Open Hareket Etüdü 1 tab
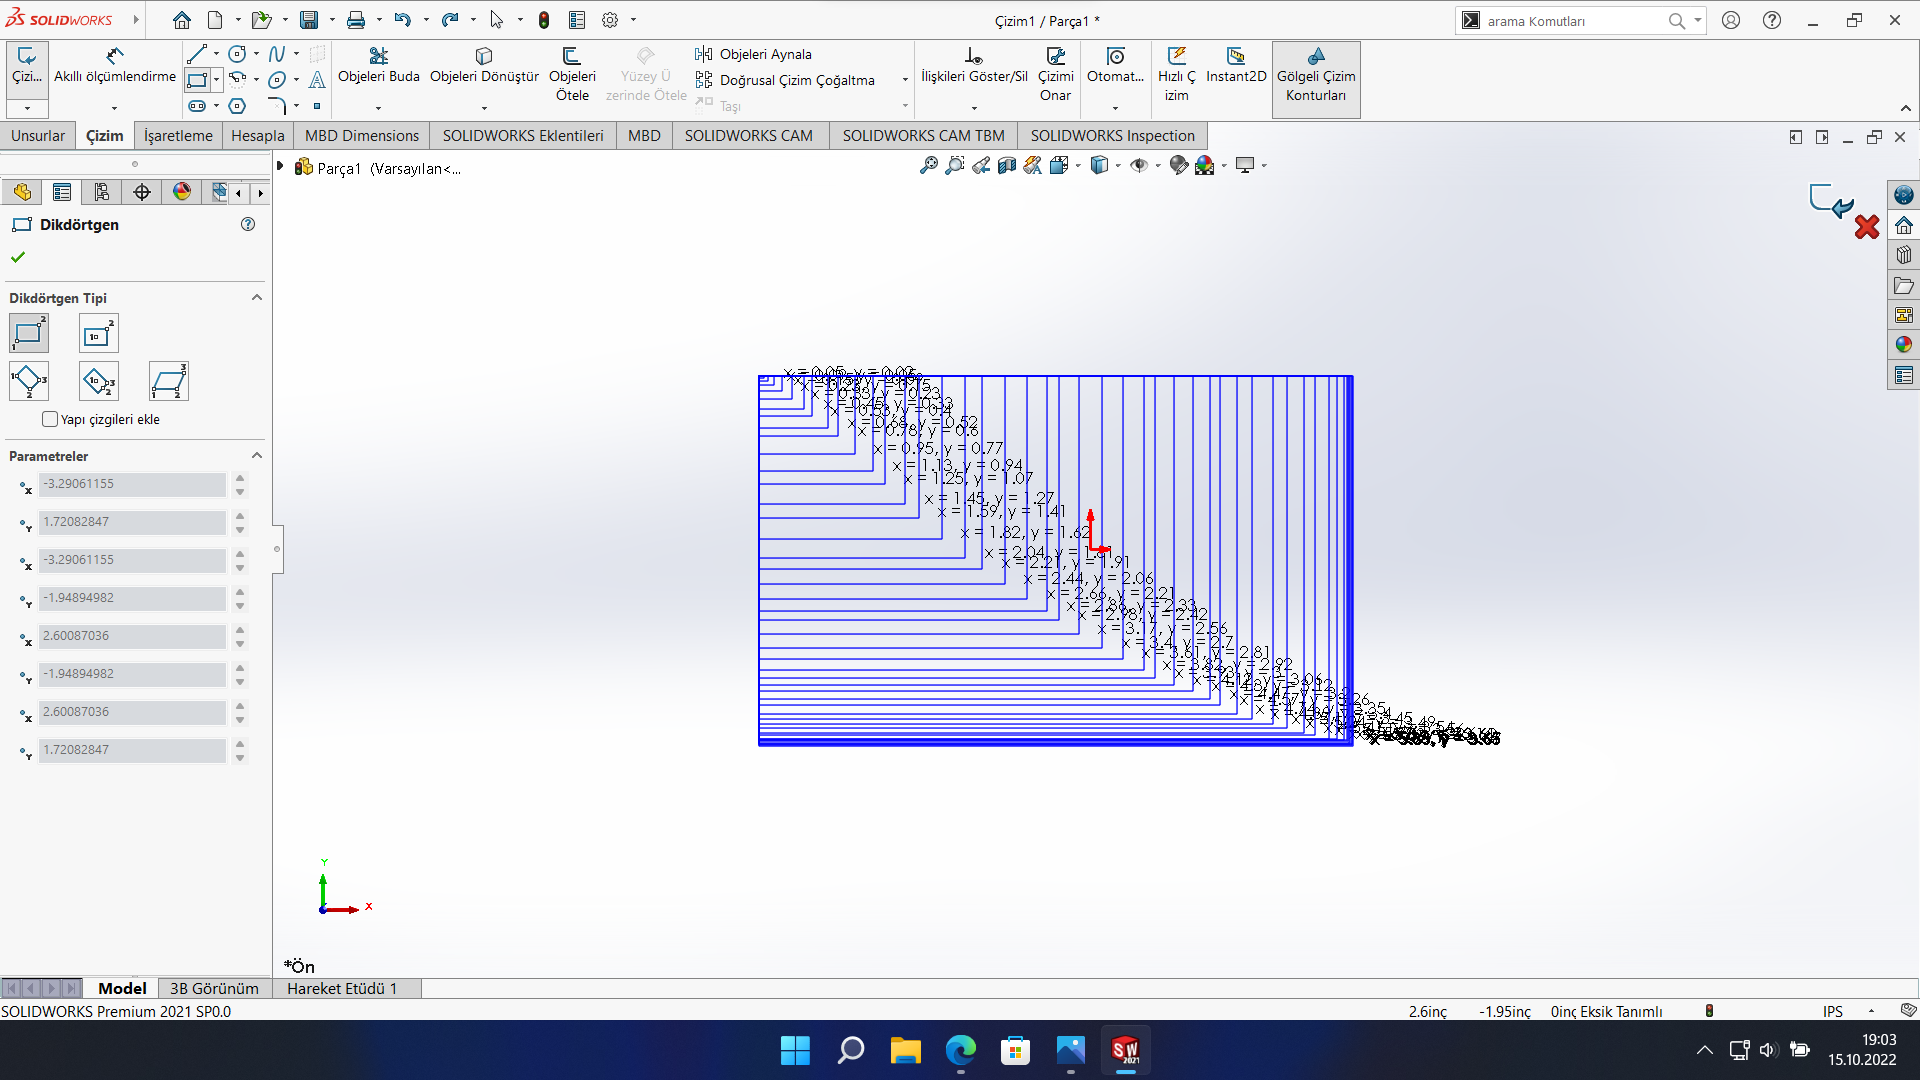 pos(342,988)
